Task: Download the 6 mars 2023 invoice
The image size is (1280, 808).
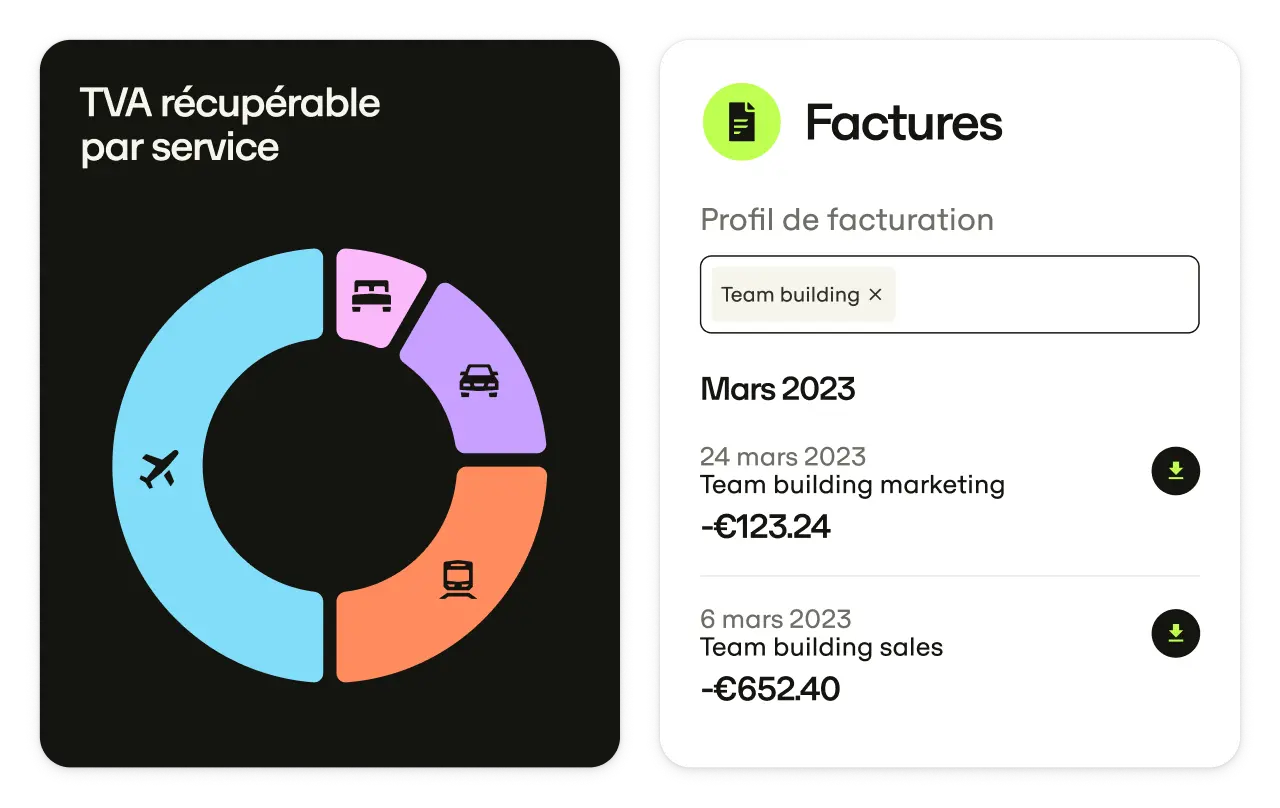Action: (1175, 633)
